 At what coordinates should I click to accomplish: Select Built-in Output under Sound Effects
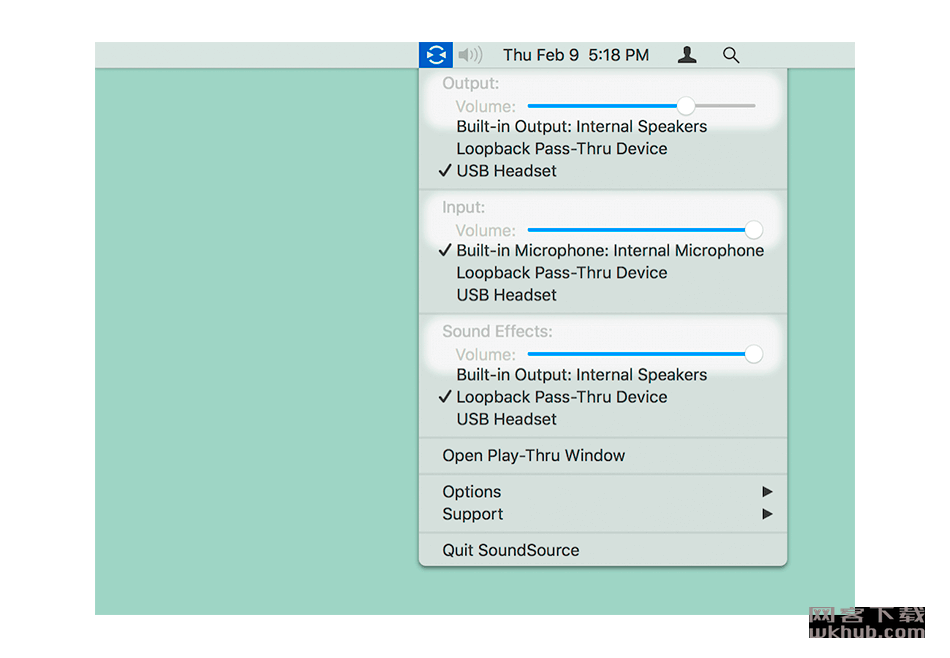[603, 375]
